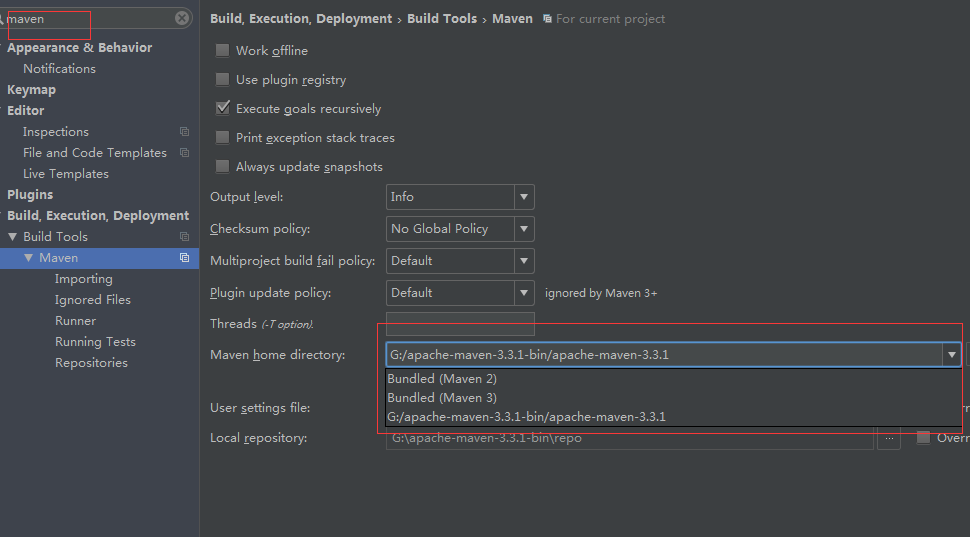Select Bundled (Maven 3) option

click(674, 398)
